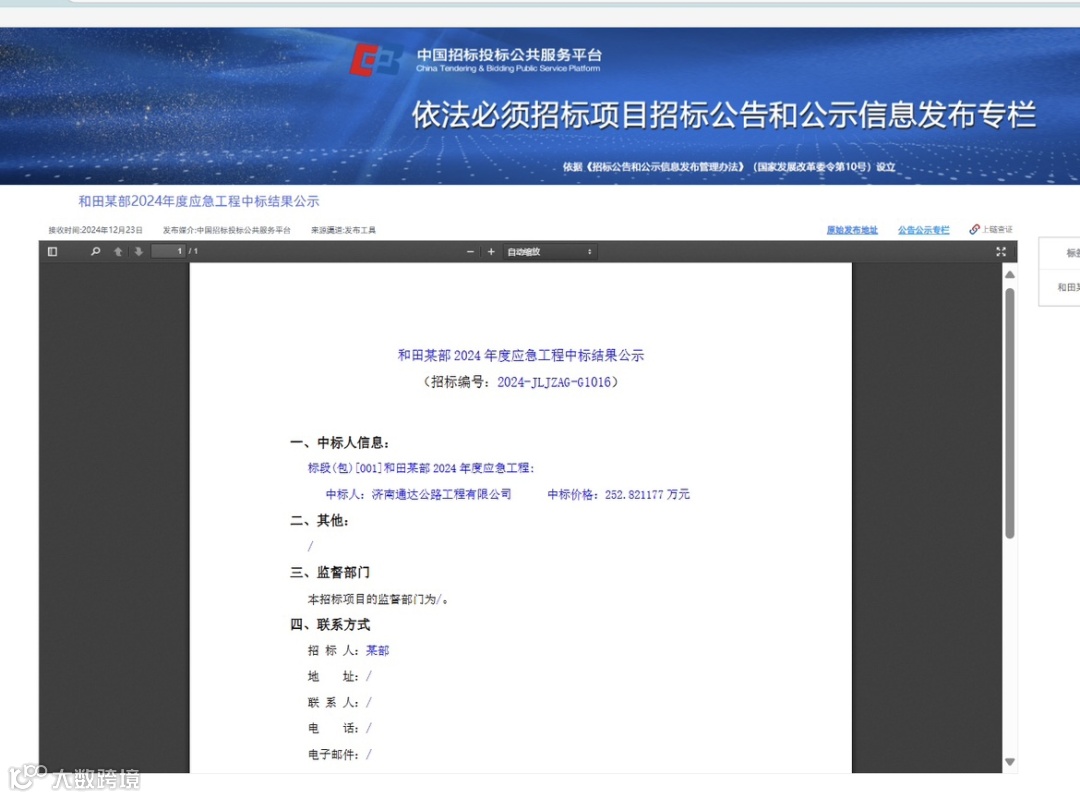Image resolution: width=1080 pixels, height=798 pixels.
Task: Click the 招标人 value 某部
Action: 377,651
